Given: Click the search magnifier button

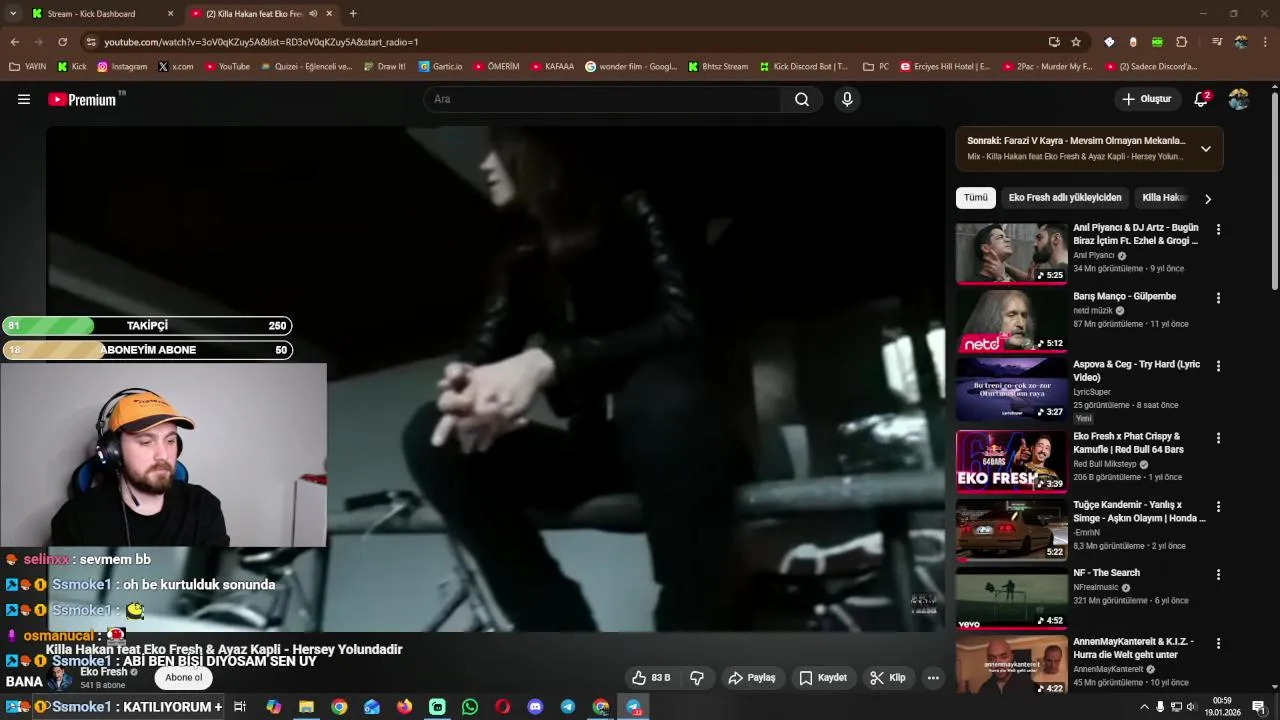Looking at the screenshot, I should coord(802,99).
